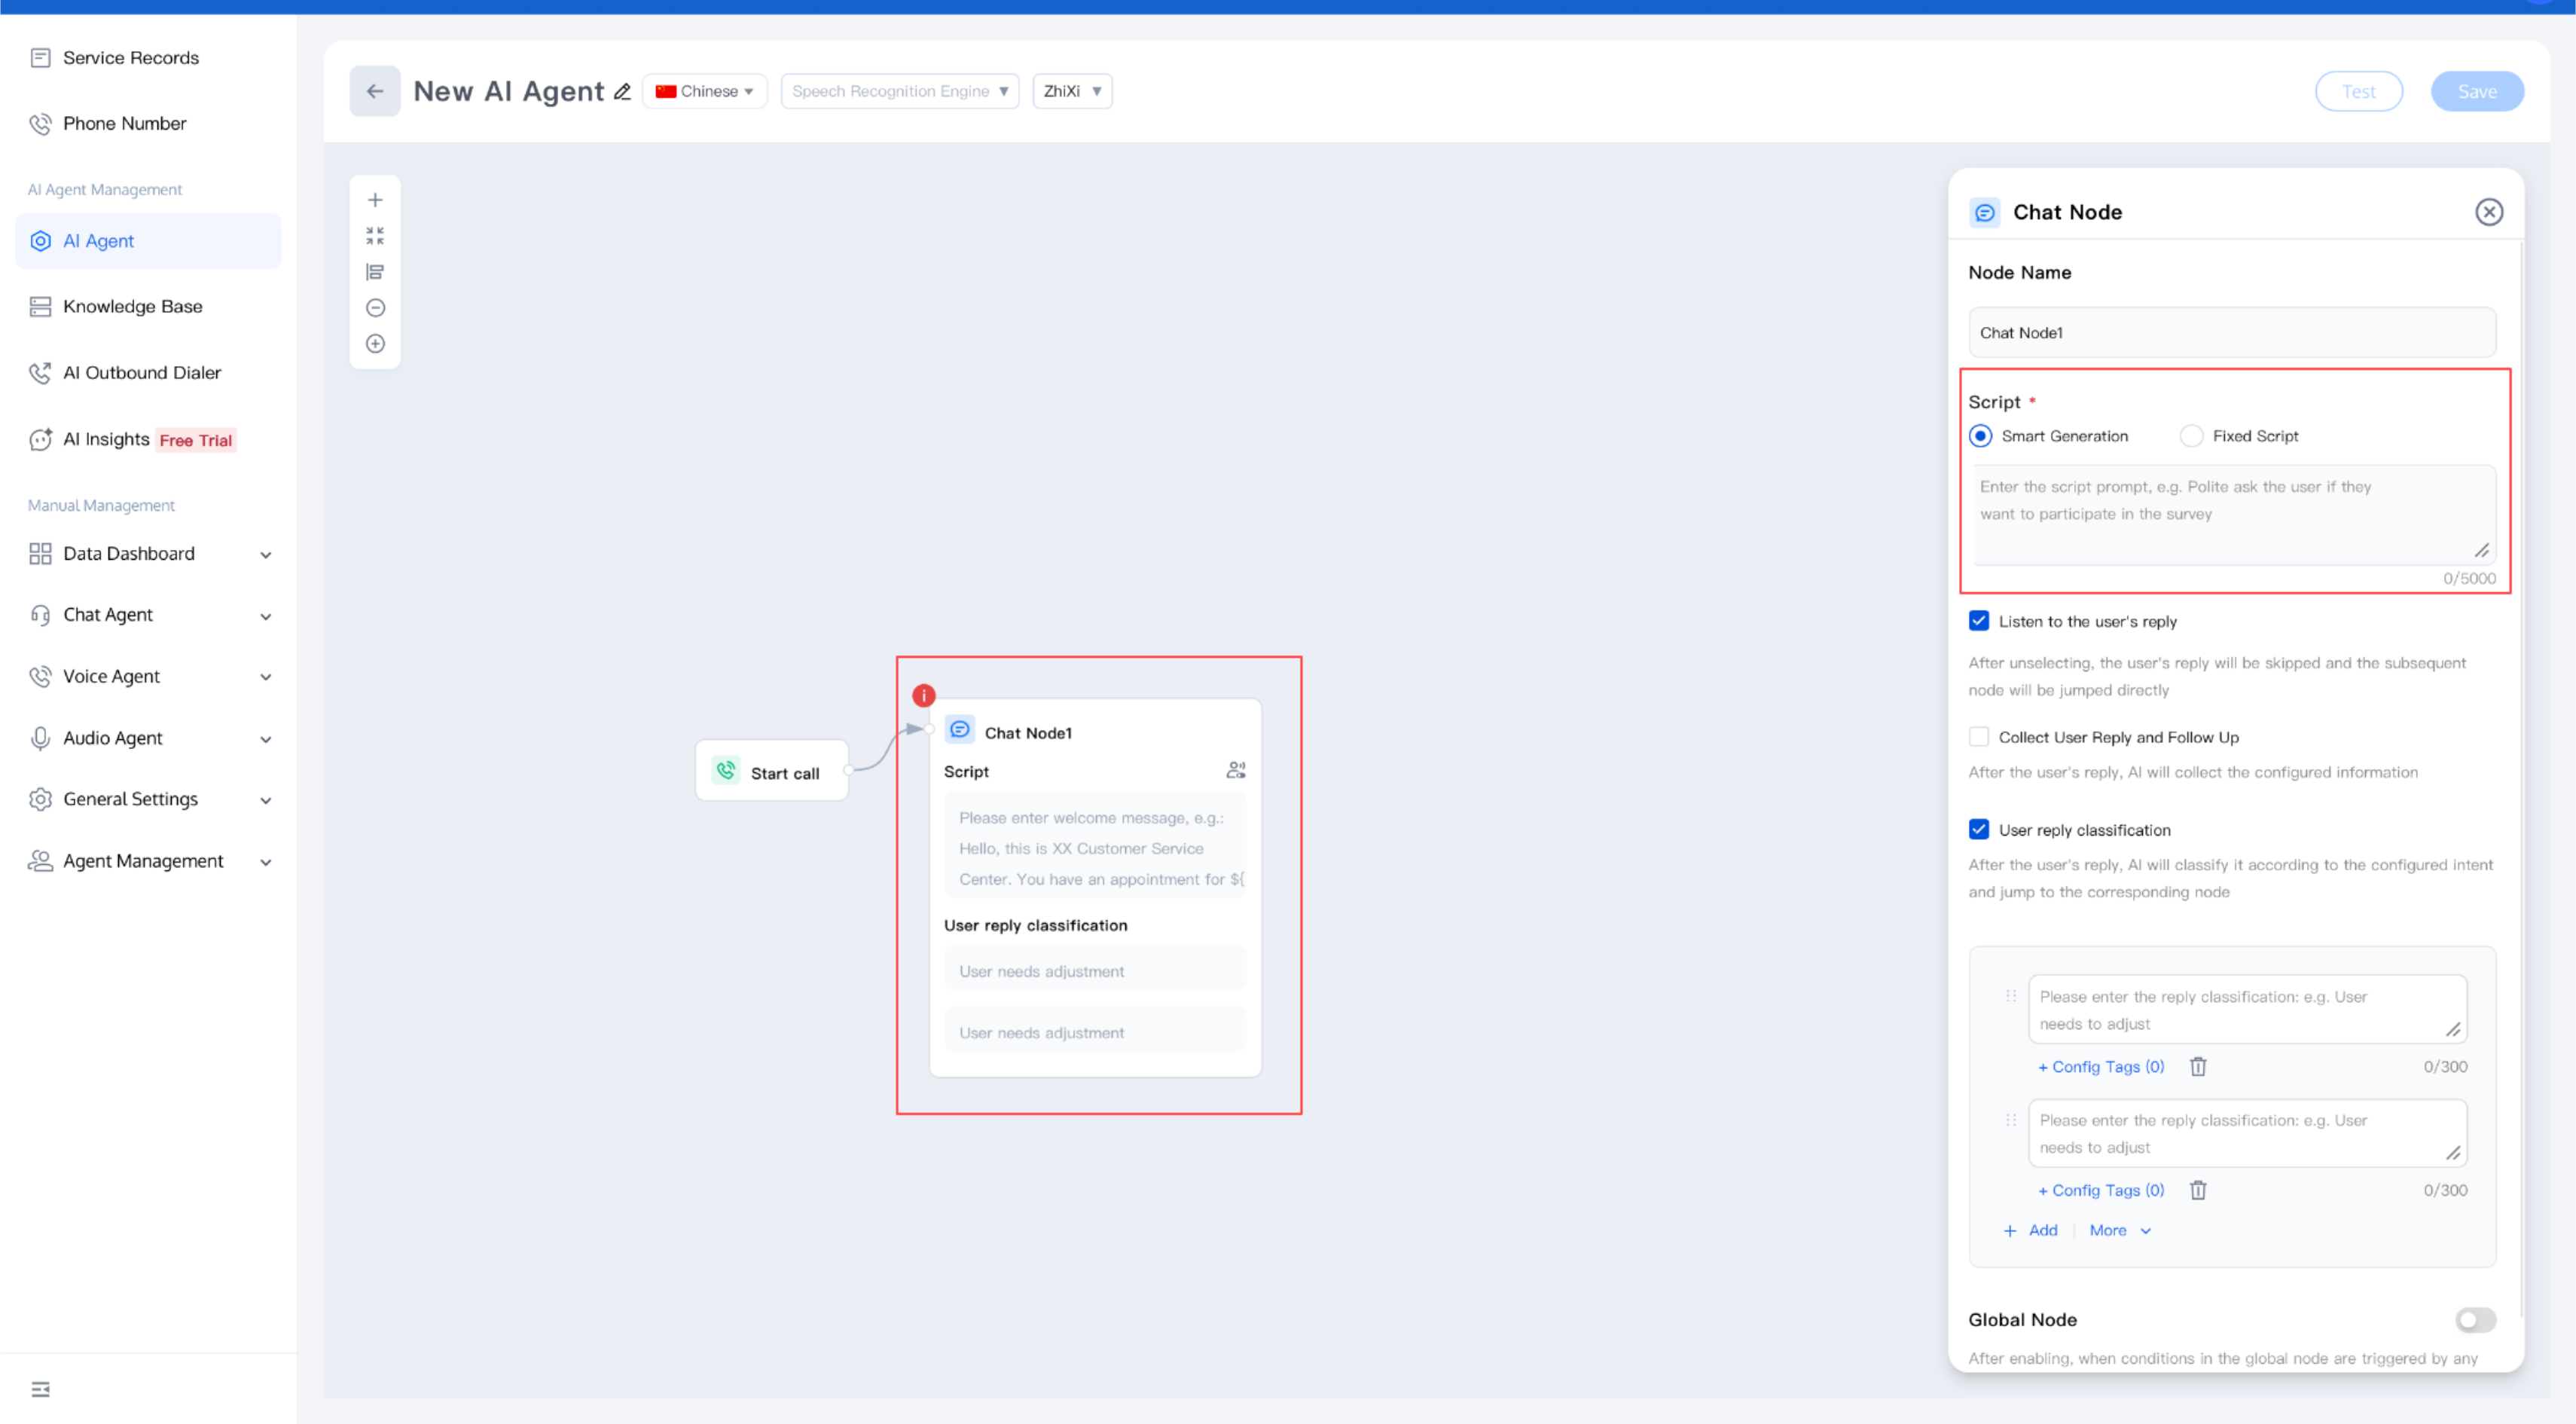The width and height of the screenshot is (2576, 1424).
Task: Close the Chat Node panel
Action: (x=2489, y=212)
